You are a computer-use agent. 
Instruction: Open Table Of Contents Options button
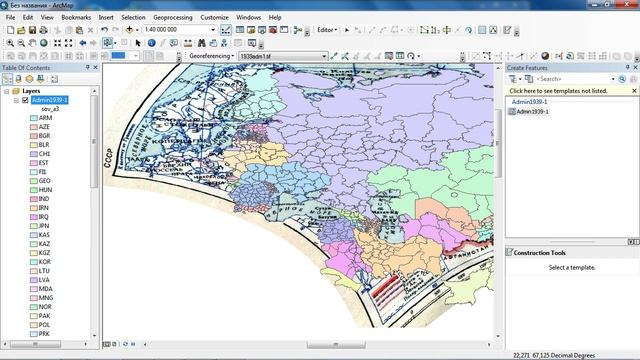coord(54,79)
